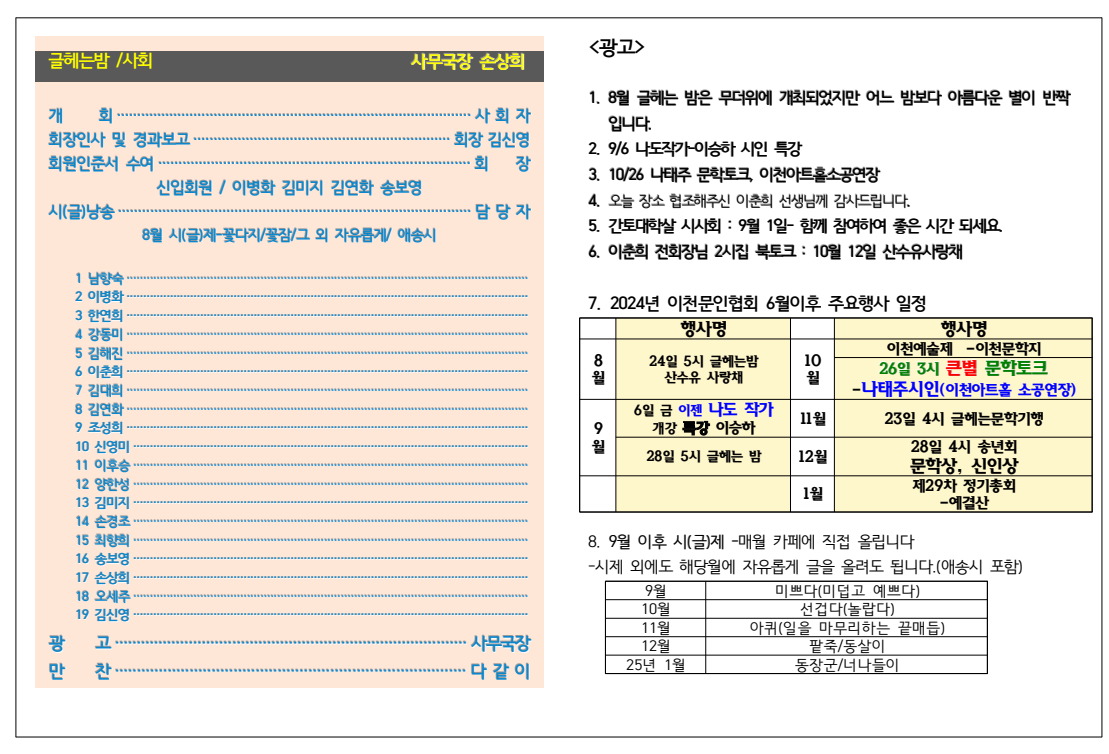This screenshot has height=754, width=1109.
Task: Select topic cell '선겁다(놀랍다)'
Action: point(847,609)
